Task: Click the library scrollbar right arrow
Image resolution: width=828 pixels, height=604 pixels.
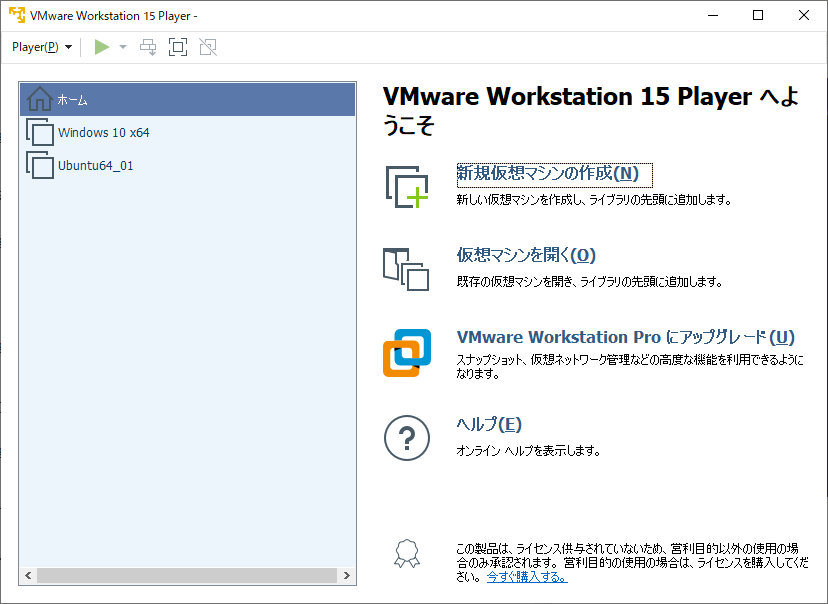Action: 347,576
